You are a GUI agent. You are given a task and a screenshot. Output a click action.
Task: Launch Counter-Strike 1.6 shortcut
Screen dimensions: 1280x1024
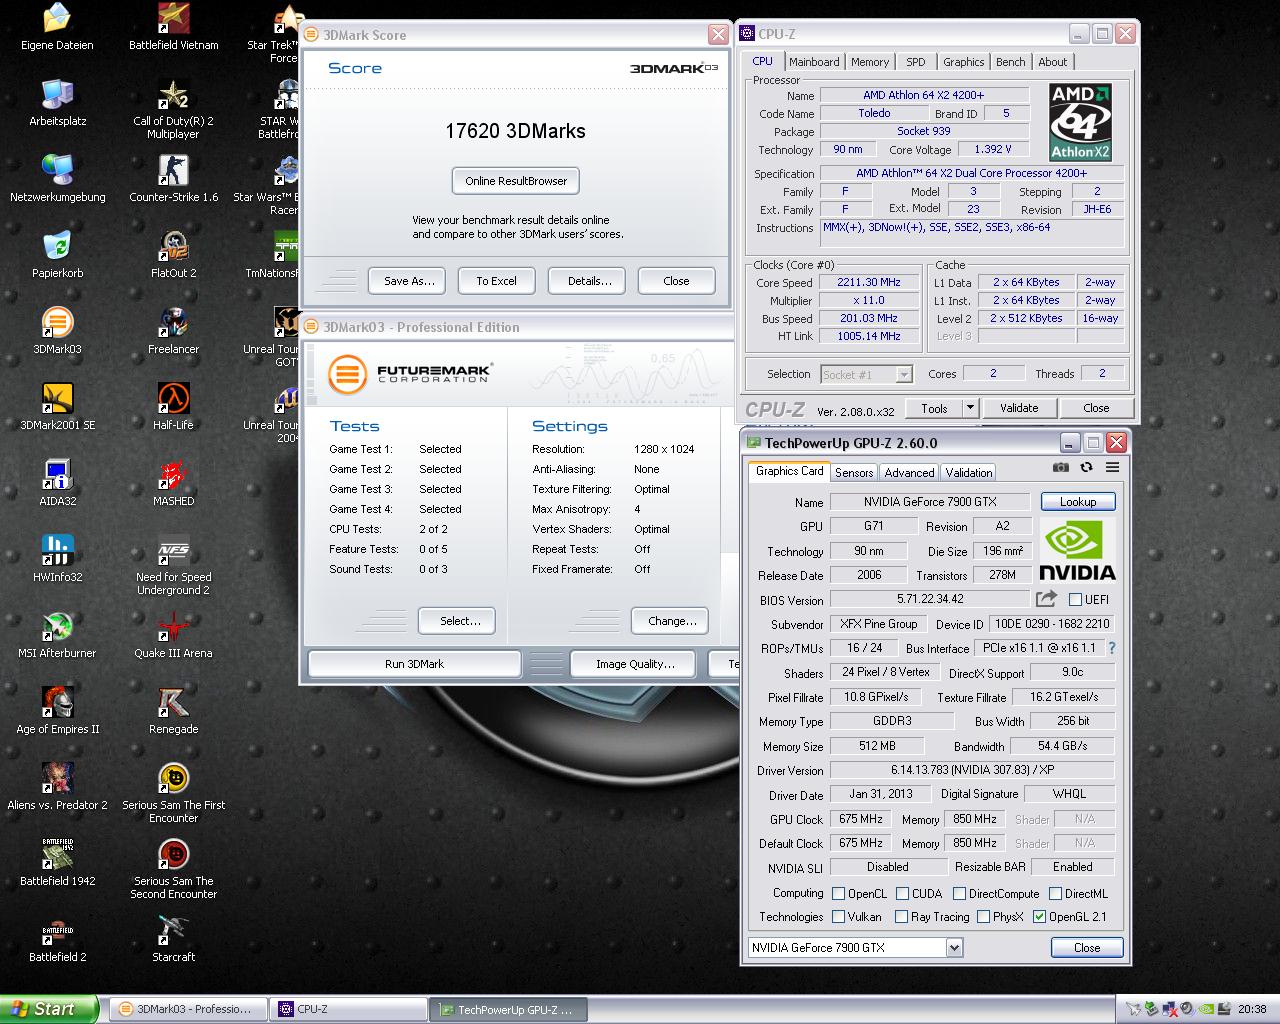coord(174,180)
